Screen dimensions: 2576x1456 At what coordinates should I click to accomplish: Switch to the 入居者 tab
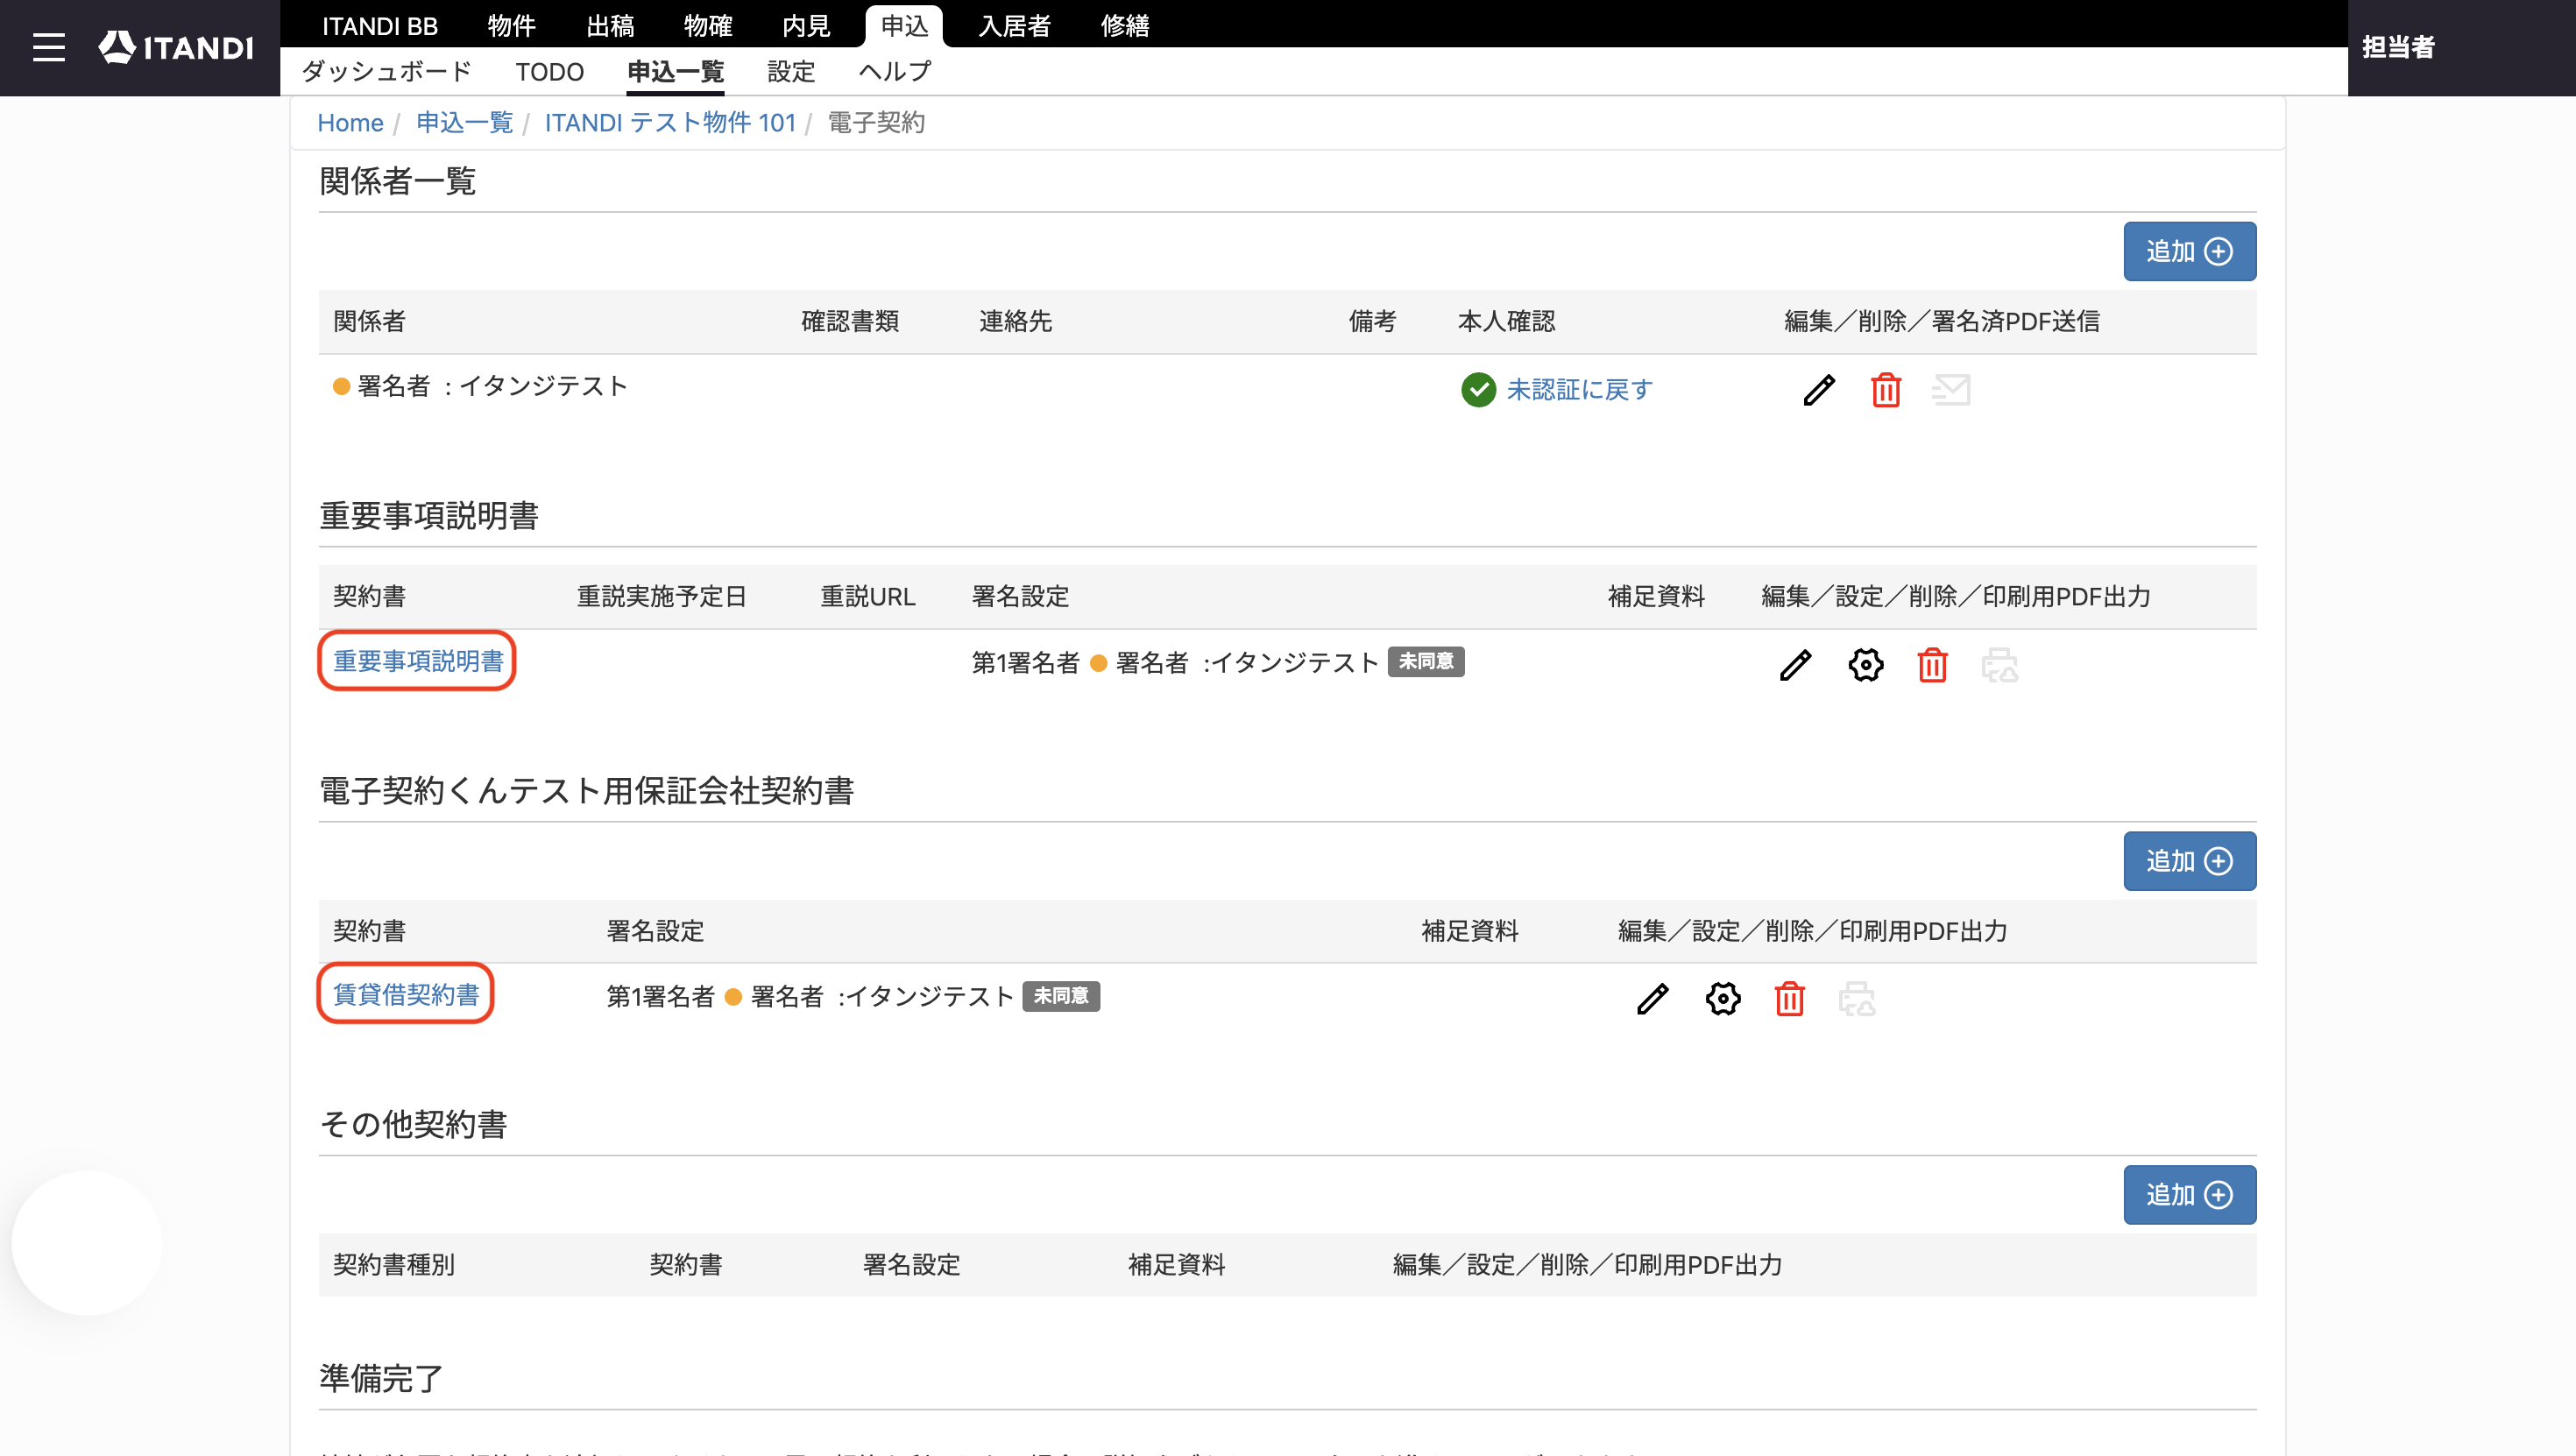pyautogui.click(x=1015, y=25)
